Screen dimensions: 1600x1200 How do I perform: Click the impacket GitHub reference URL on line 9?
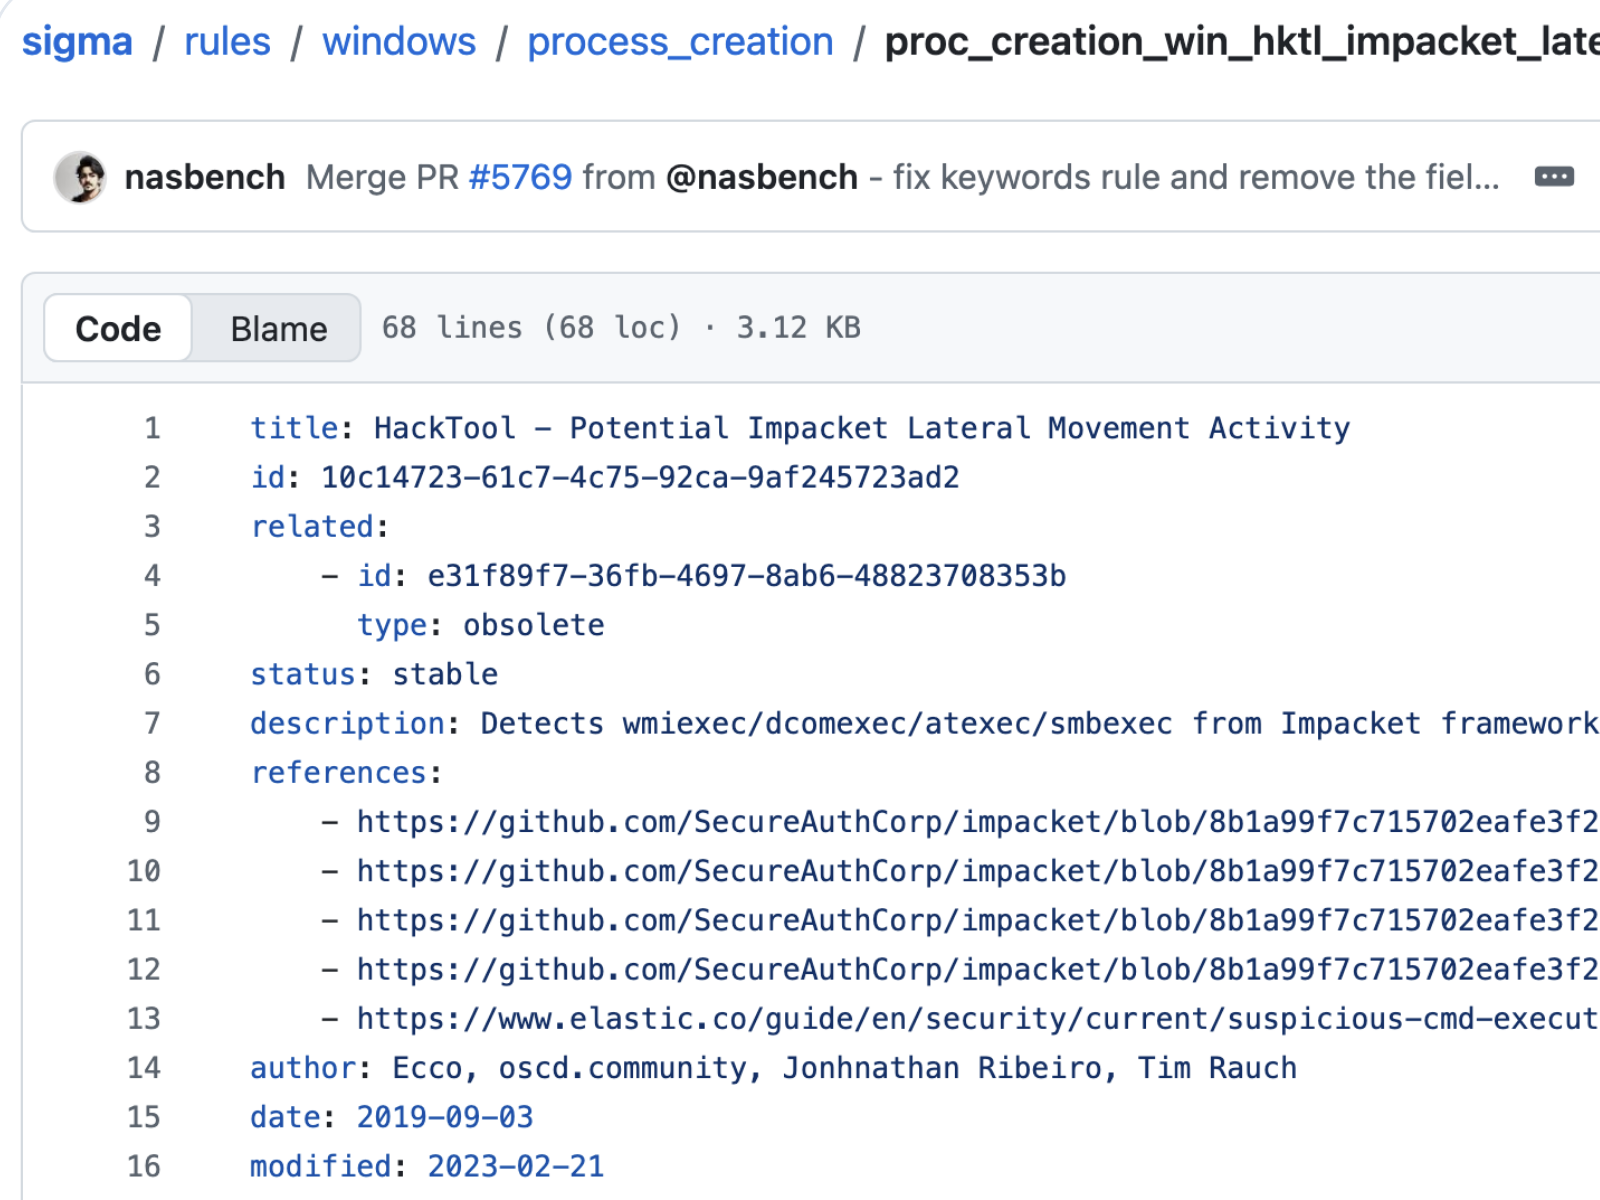977,822
